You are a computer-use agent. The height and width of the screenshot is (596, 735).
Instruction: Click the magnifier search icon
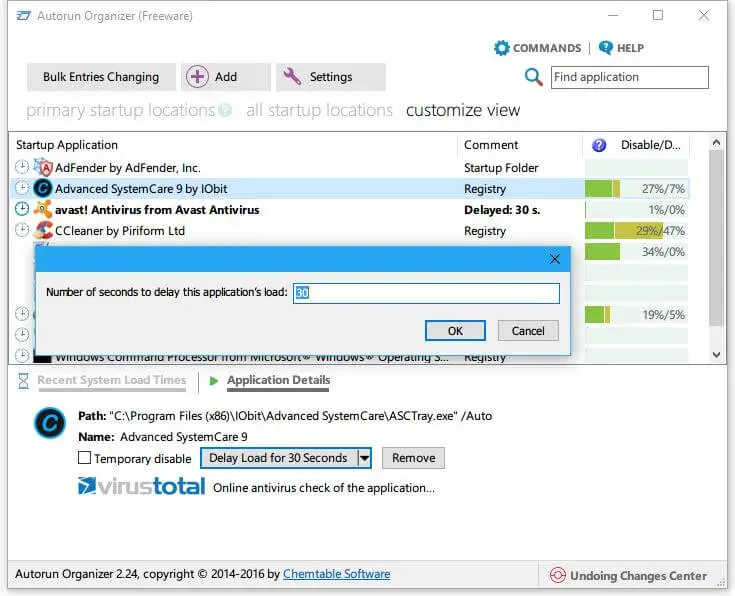pos(533,77)
